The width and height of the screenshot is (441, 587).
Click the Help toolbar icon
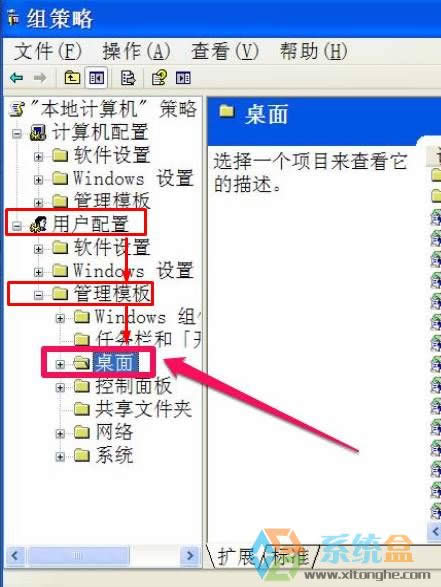point(159,78)
